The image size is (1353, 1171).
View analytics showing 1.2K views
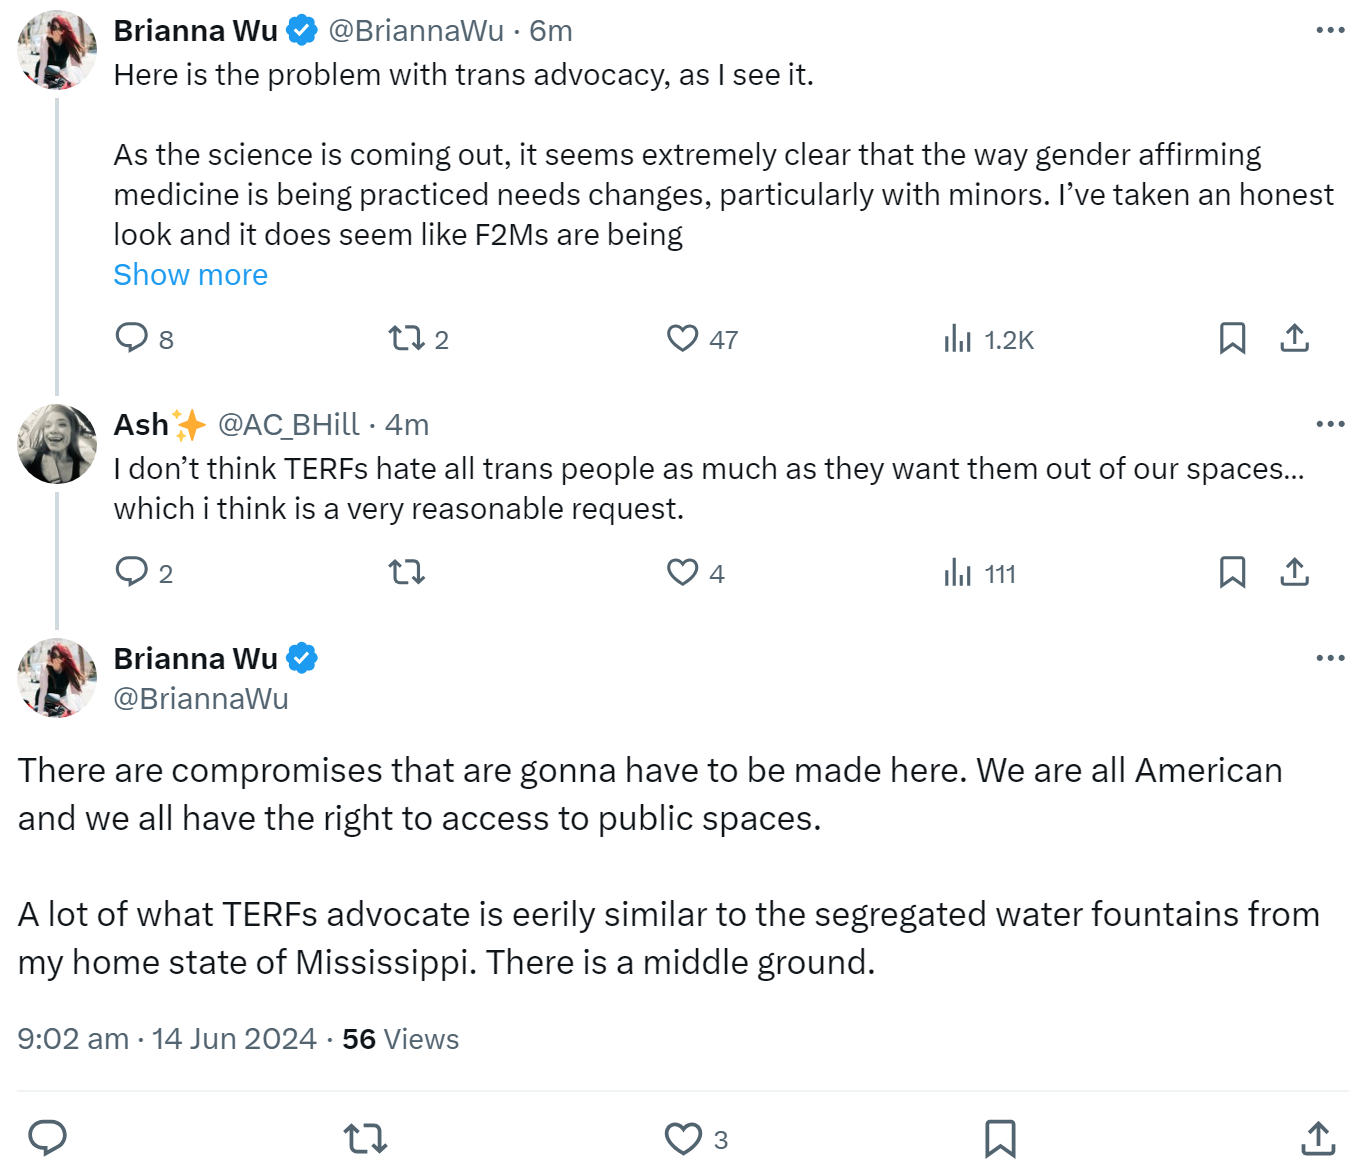click(957, 338)
